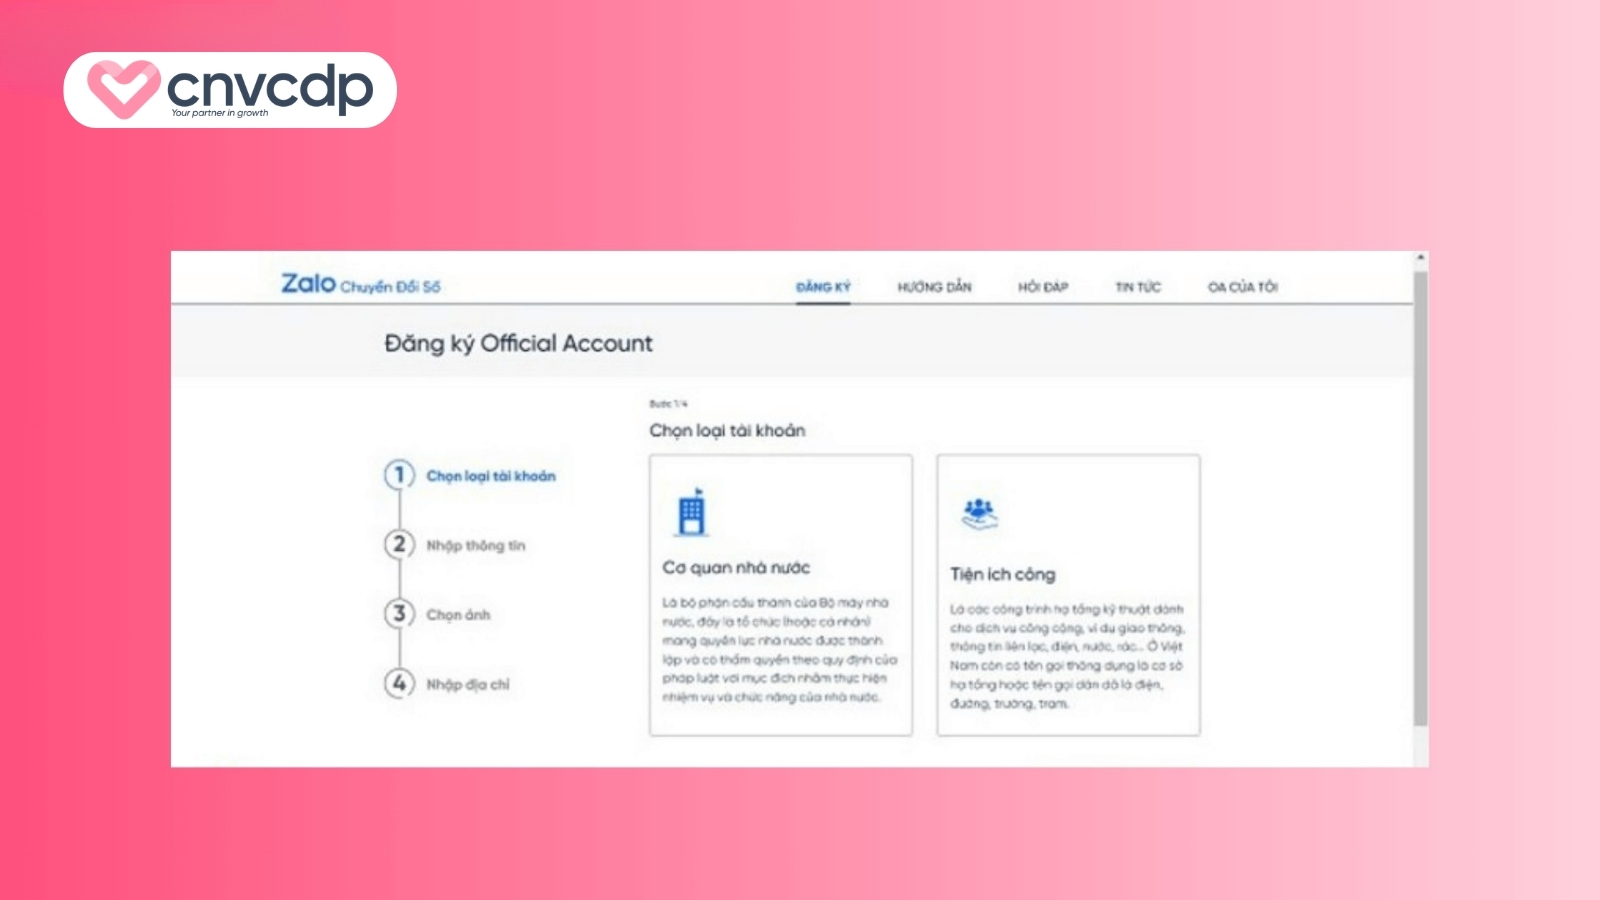The width and height of the screenshot is (1600, 900).
Task: Select step 2 circle icon
Action: pyautogui.click(x=399, y=544)
